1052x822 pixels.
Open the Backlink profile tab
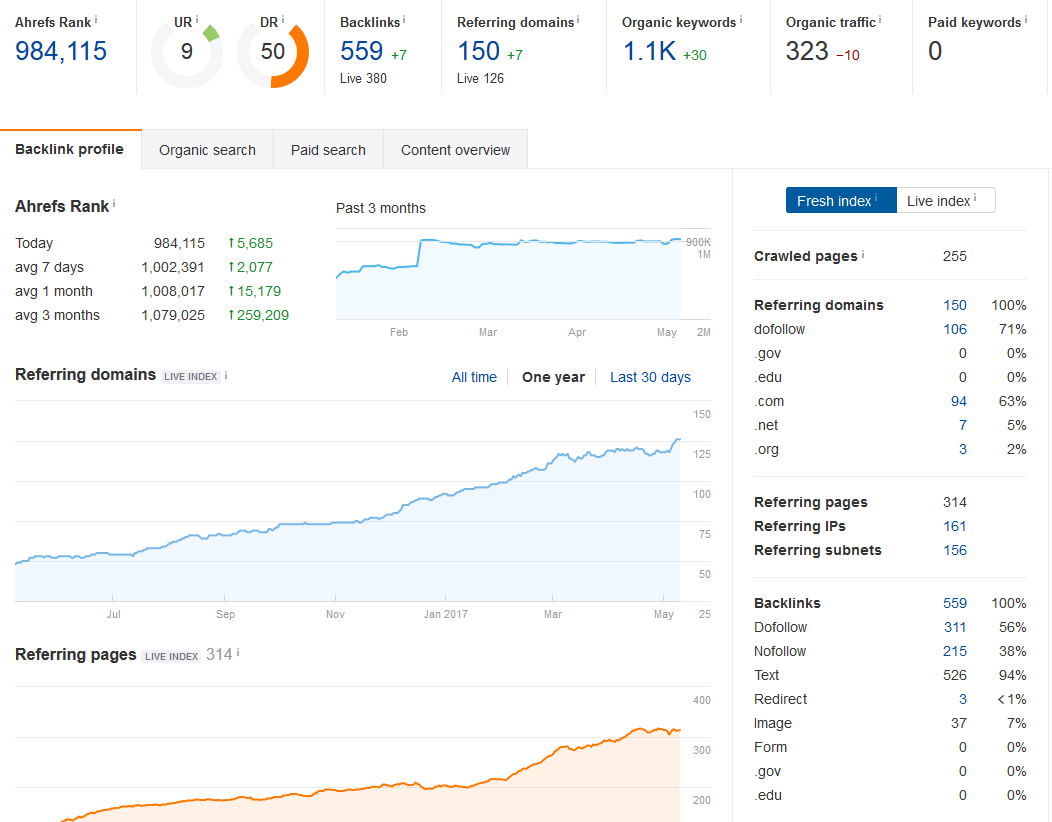(70, 149)
